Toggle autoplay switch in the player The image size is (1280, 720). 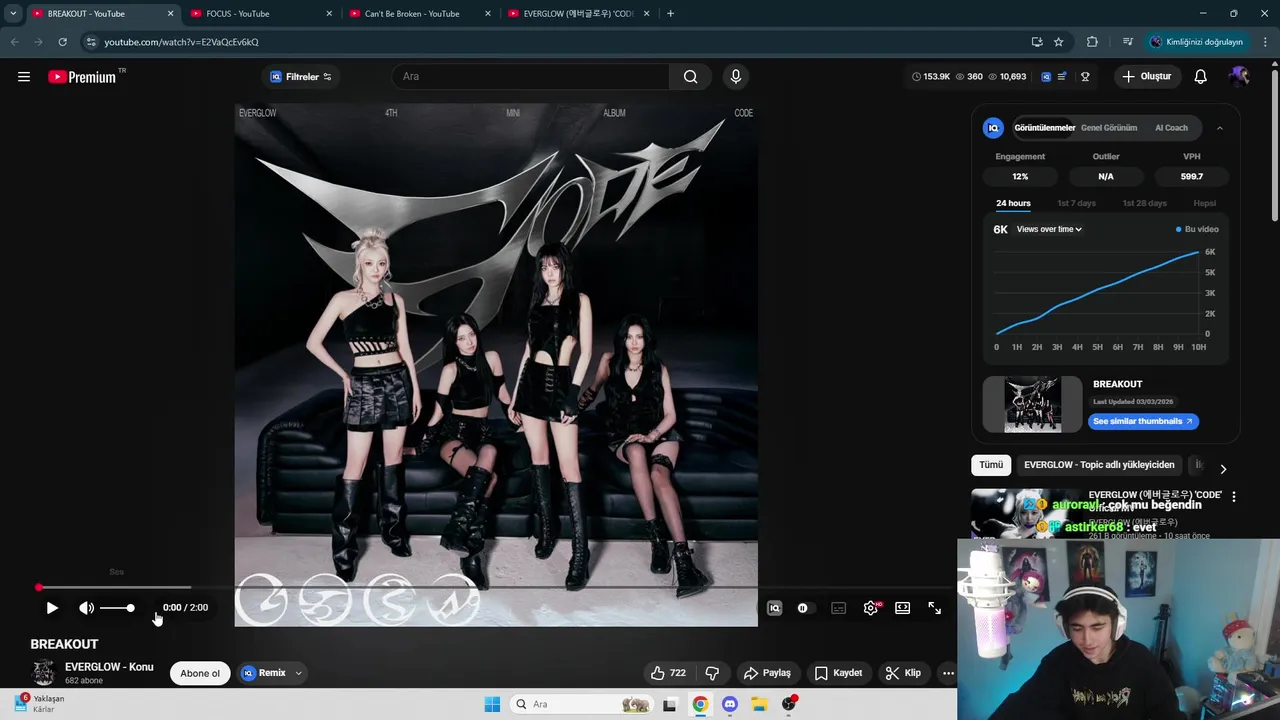tap(803, 608)
